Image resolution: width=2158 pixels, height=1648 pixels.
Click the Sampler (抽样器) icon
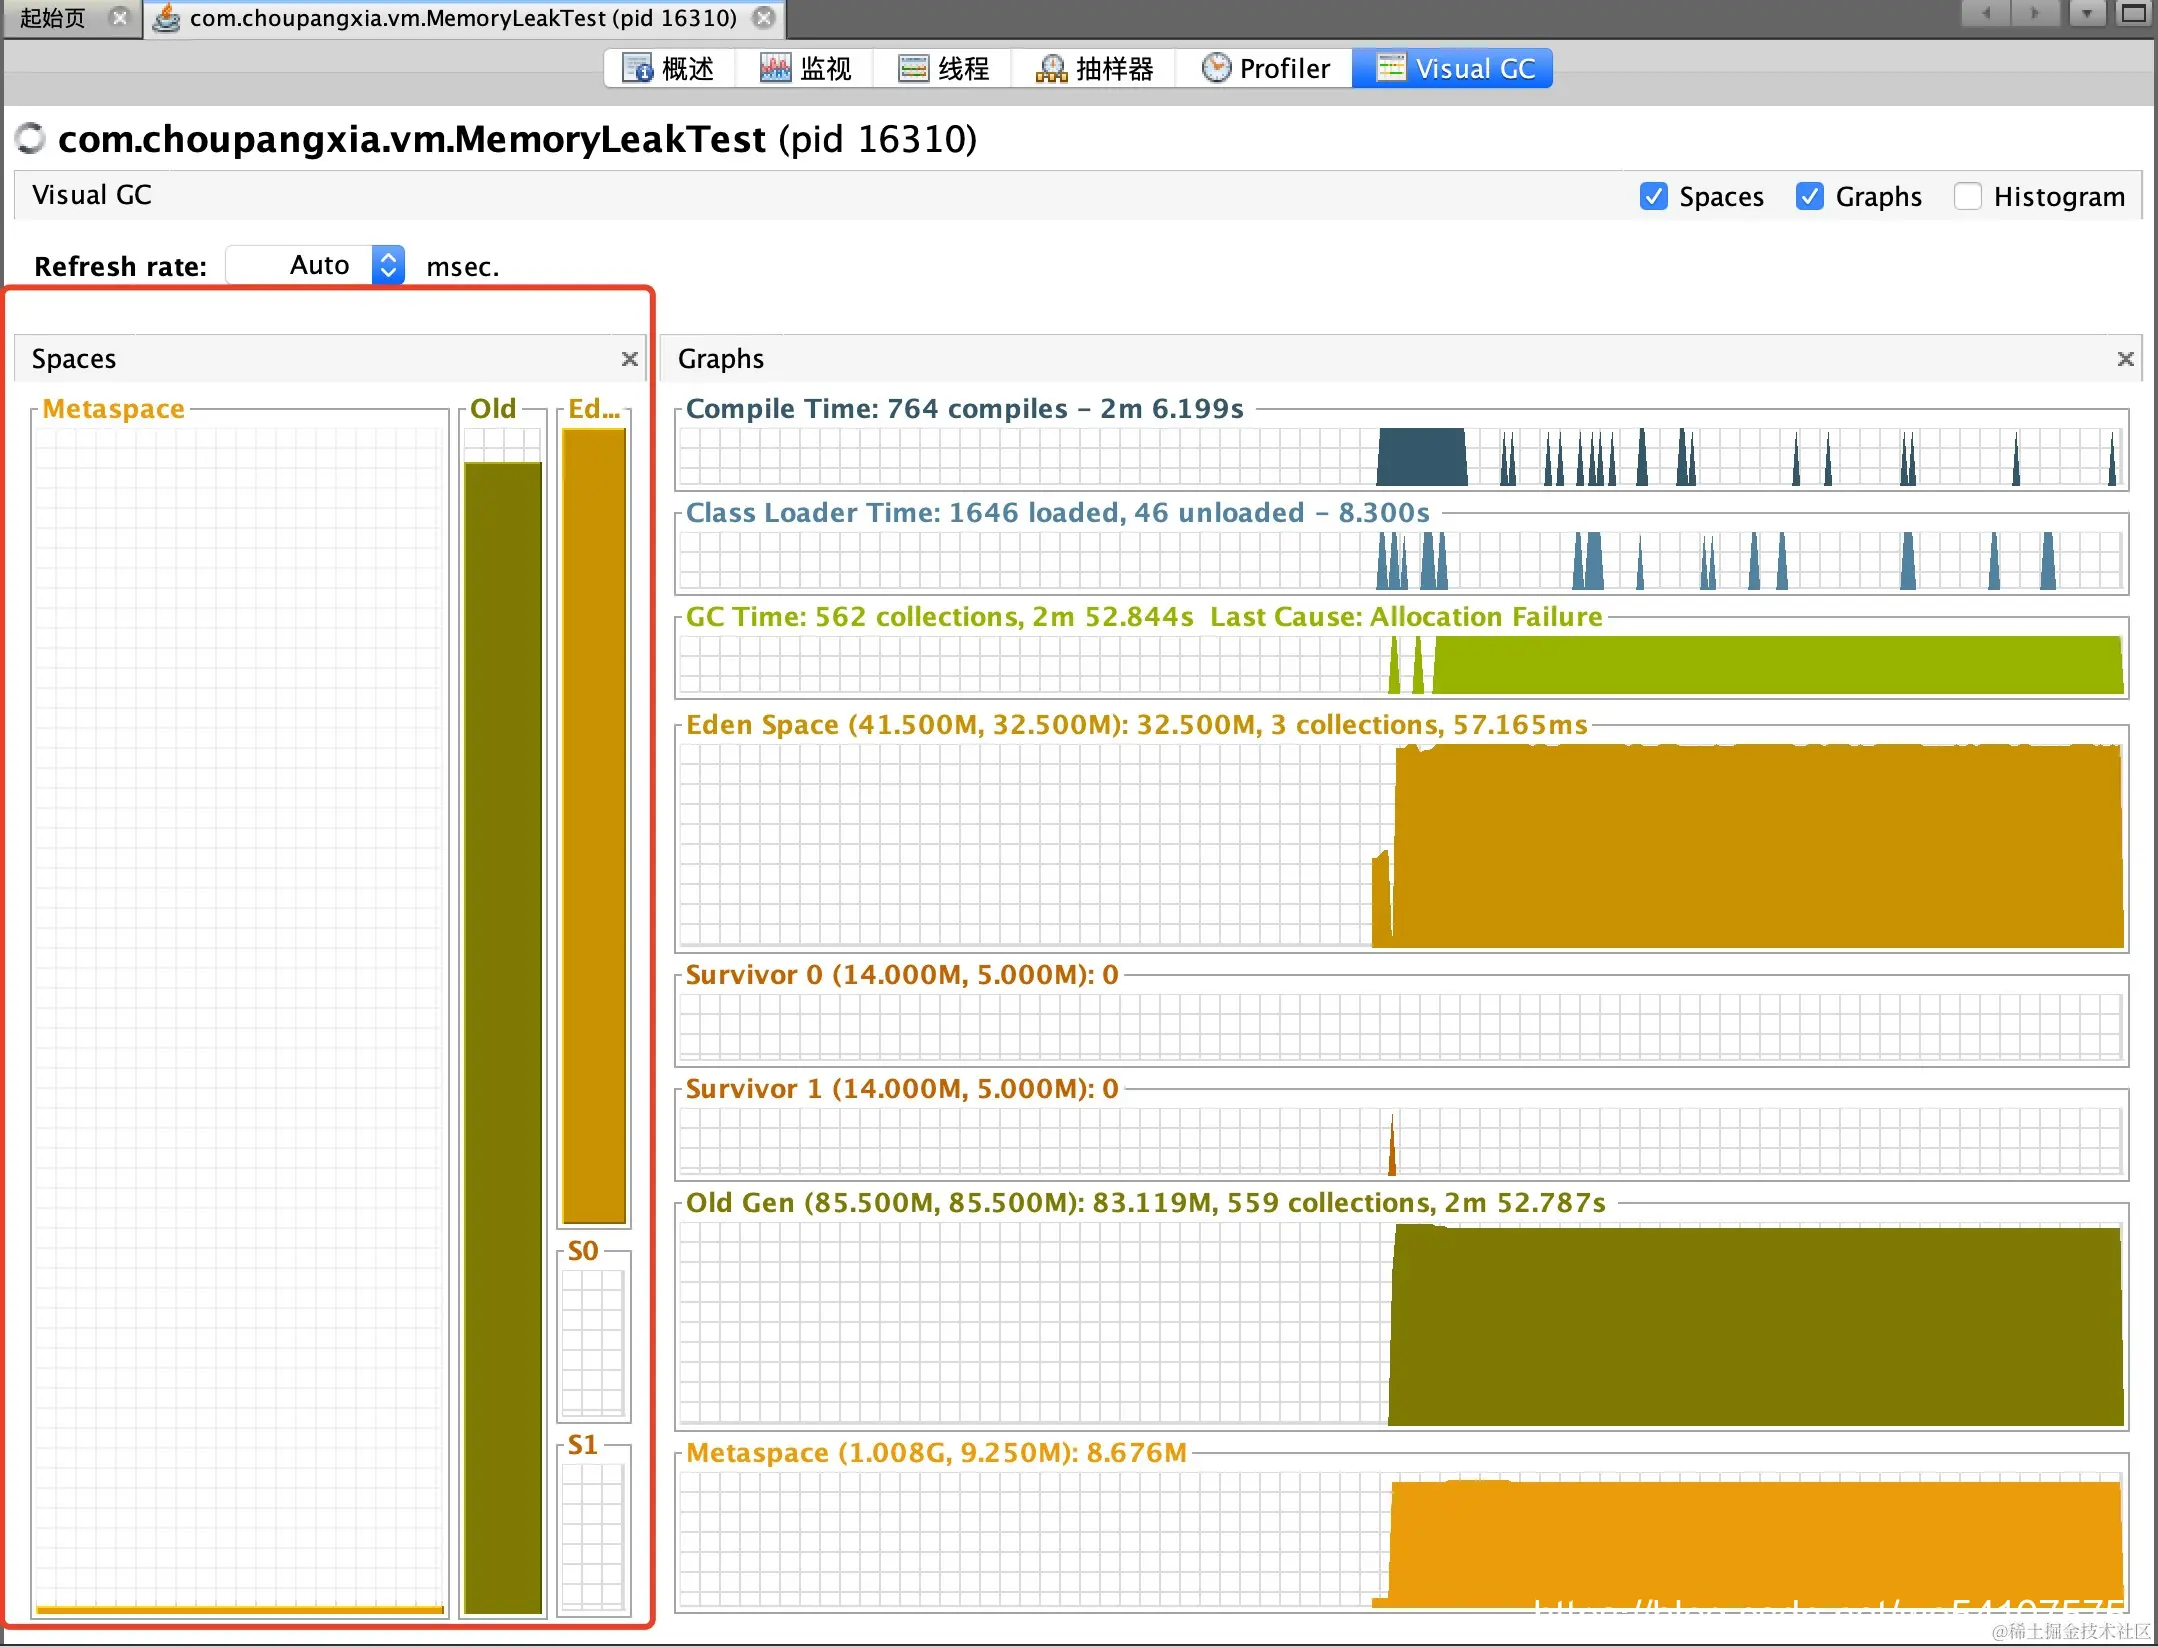point(1051,68)
